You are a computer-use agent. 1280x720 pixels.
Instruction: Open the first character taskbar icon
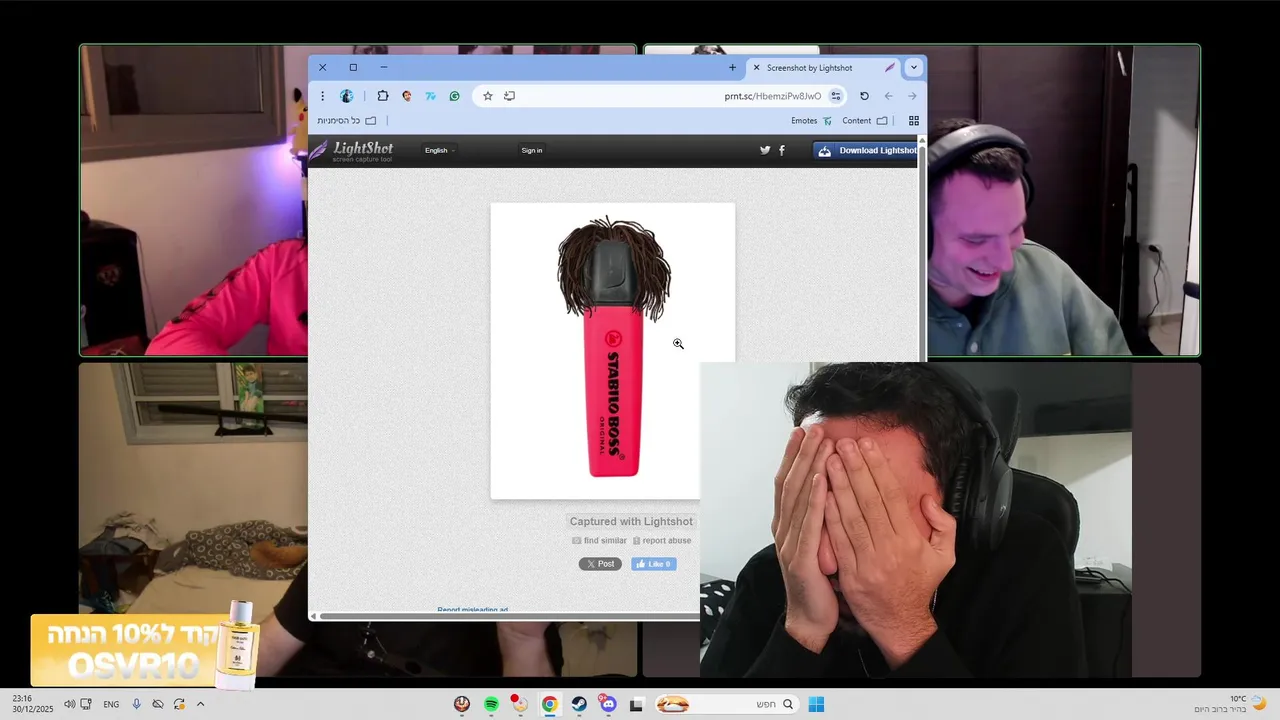(462, 705)
